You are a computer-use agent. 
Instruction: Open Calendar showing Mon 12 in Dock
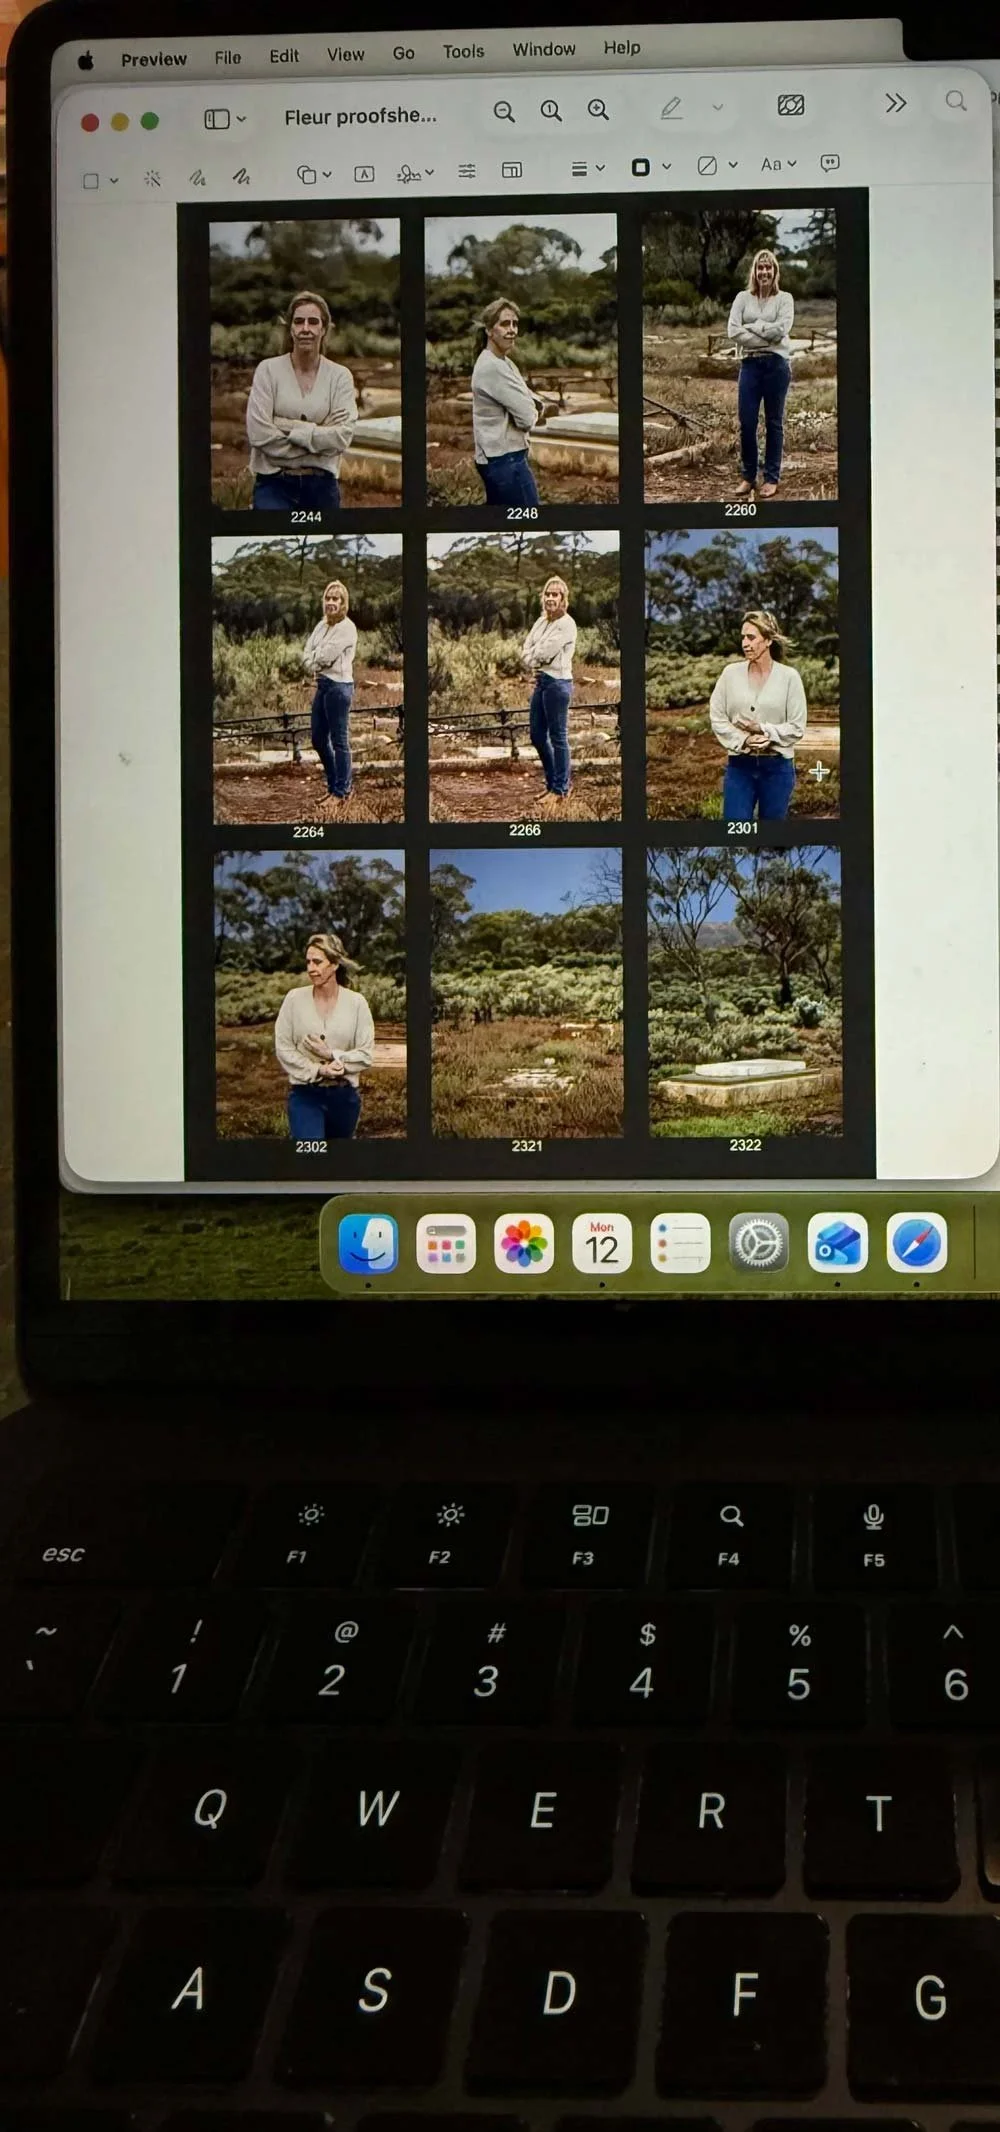tap(602, 1244)
